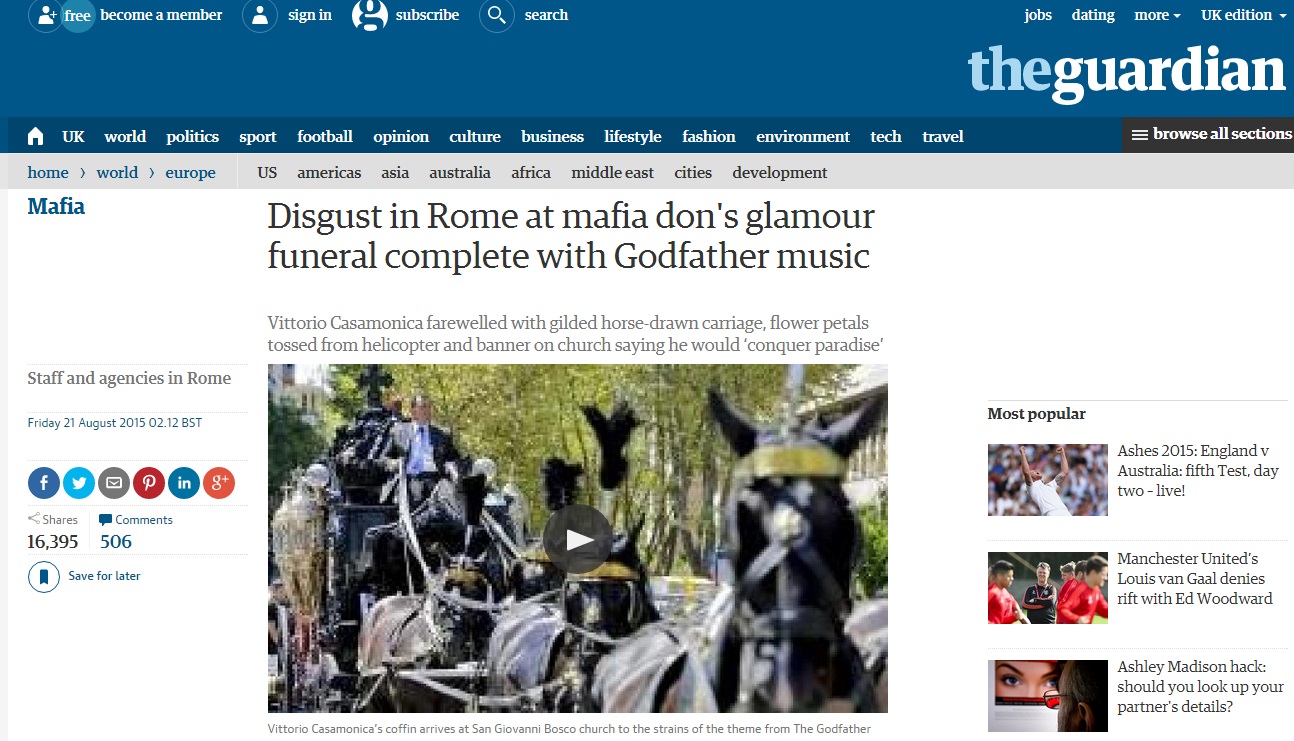This screenshot has height=741, width=1294.
Task: Click the Mafia topic link
Action: pos(56,207)
